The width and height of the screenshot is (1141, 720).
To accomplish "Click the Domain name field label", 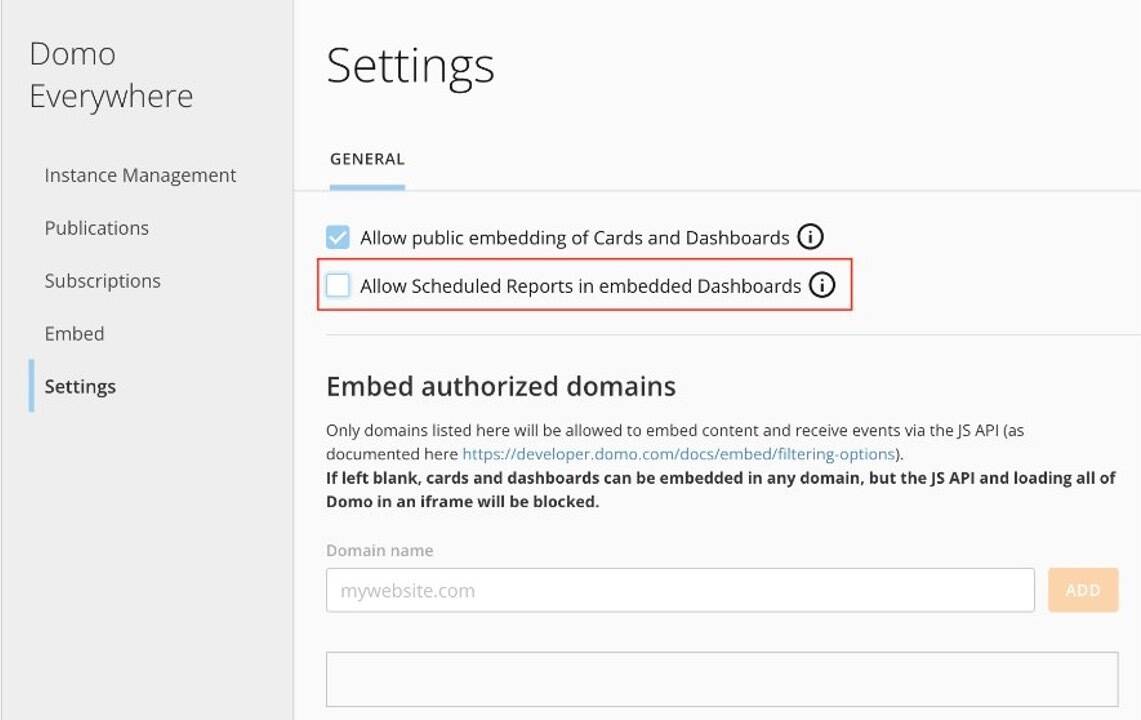I will 379,550.
